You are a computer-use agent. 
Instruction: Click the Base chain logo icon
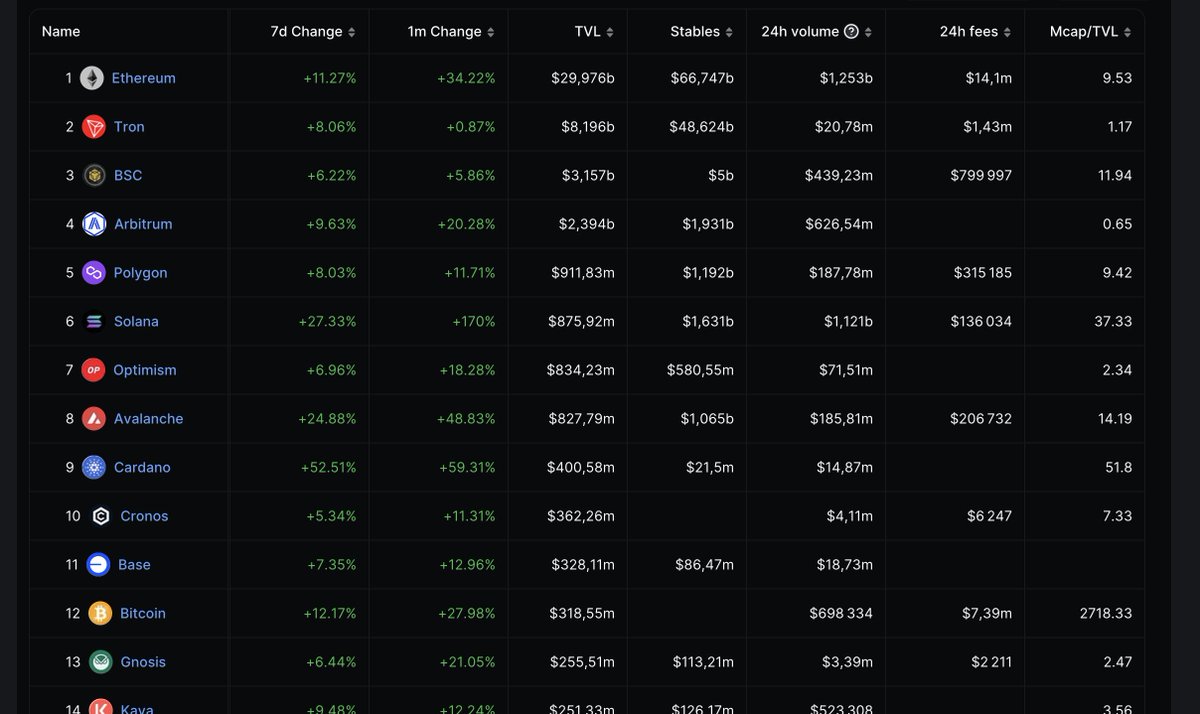(98, 565)
